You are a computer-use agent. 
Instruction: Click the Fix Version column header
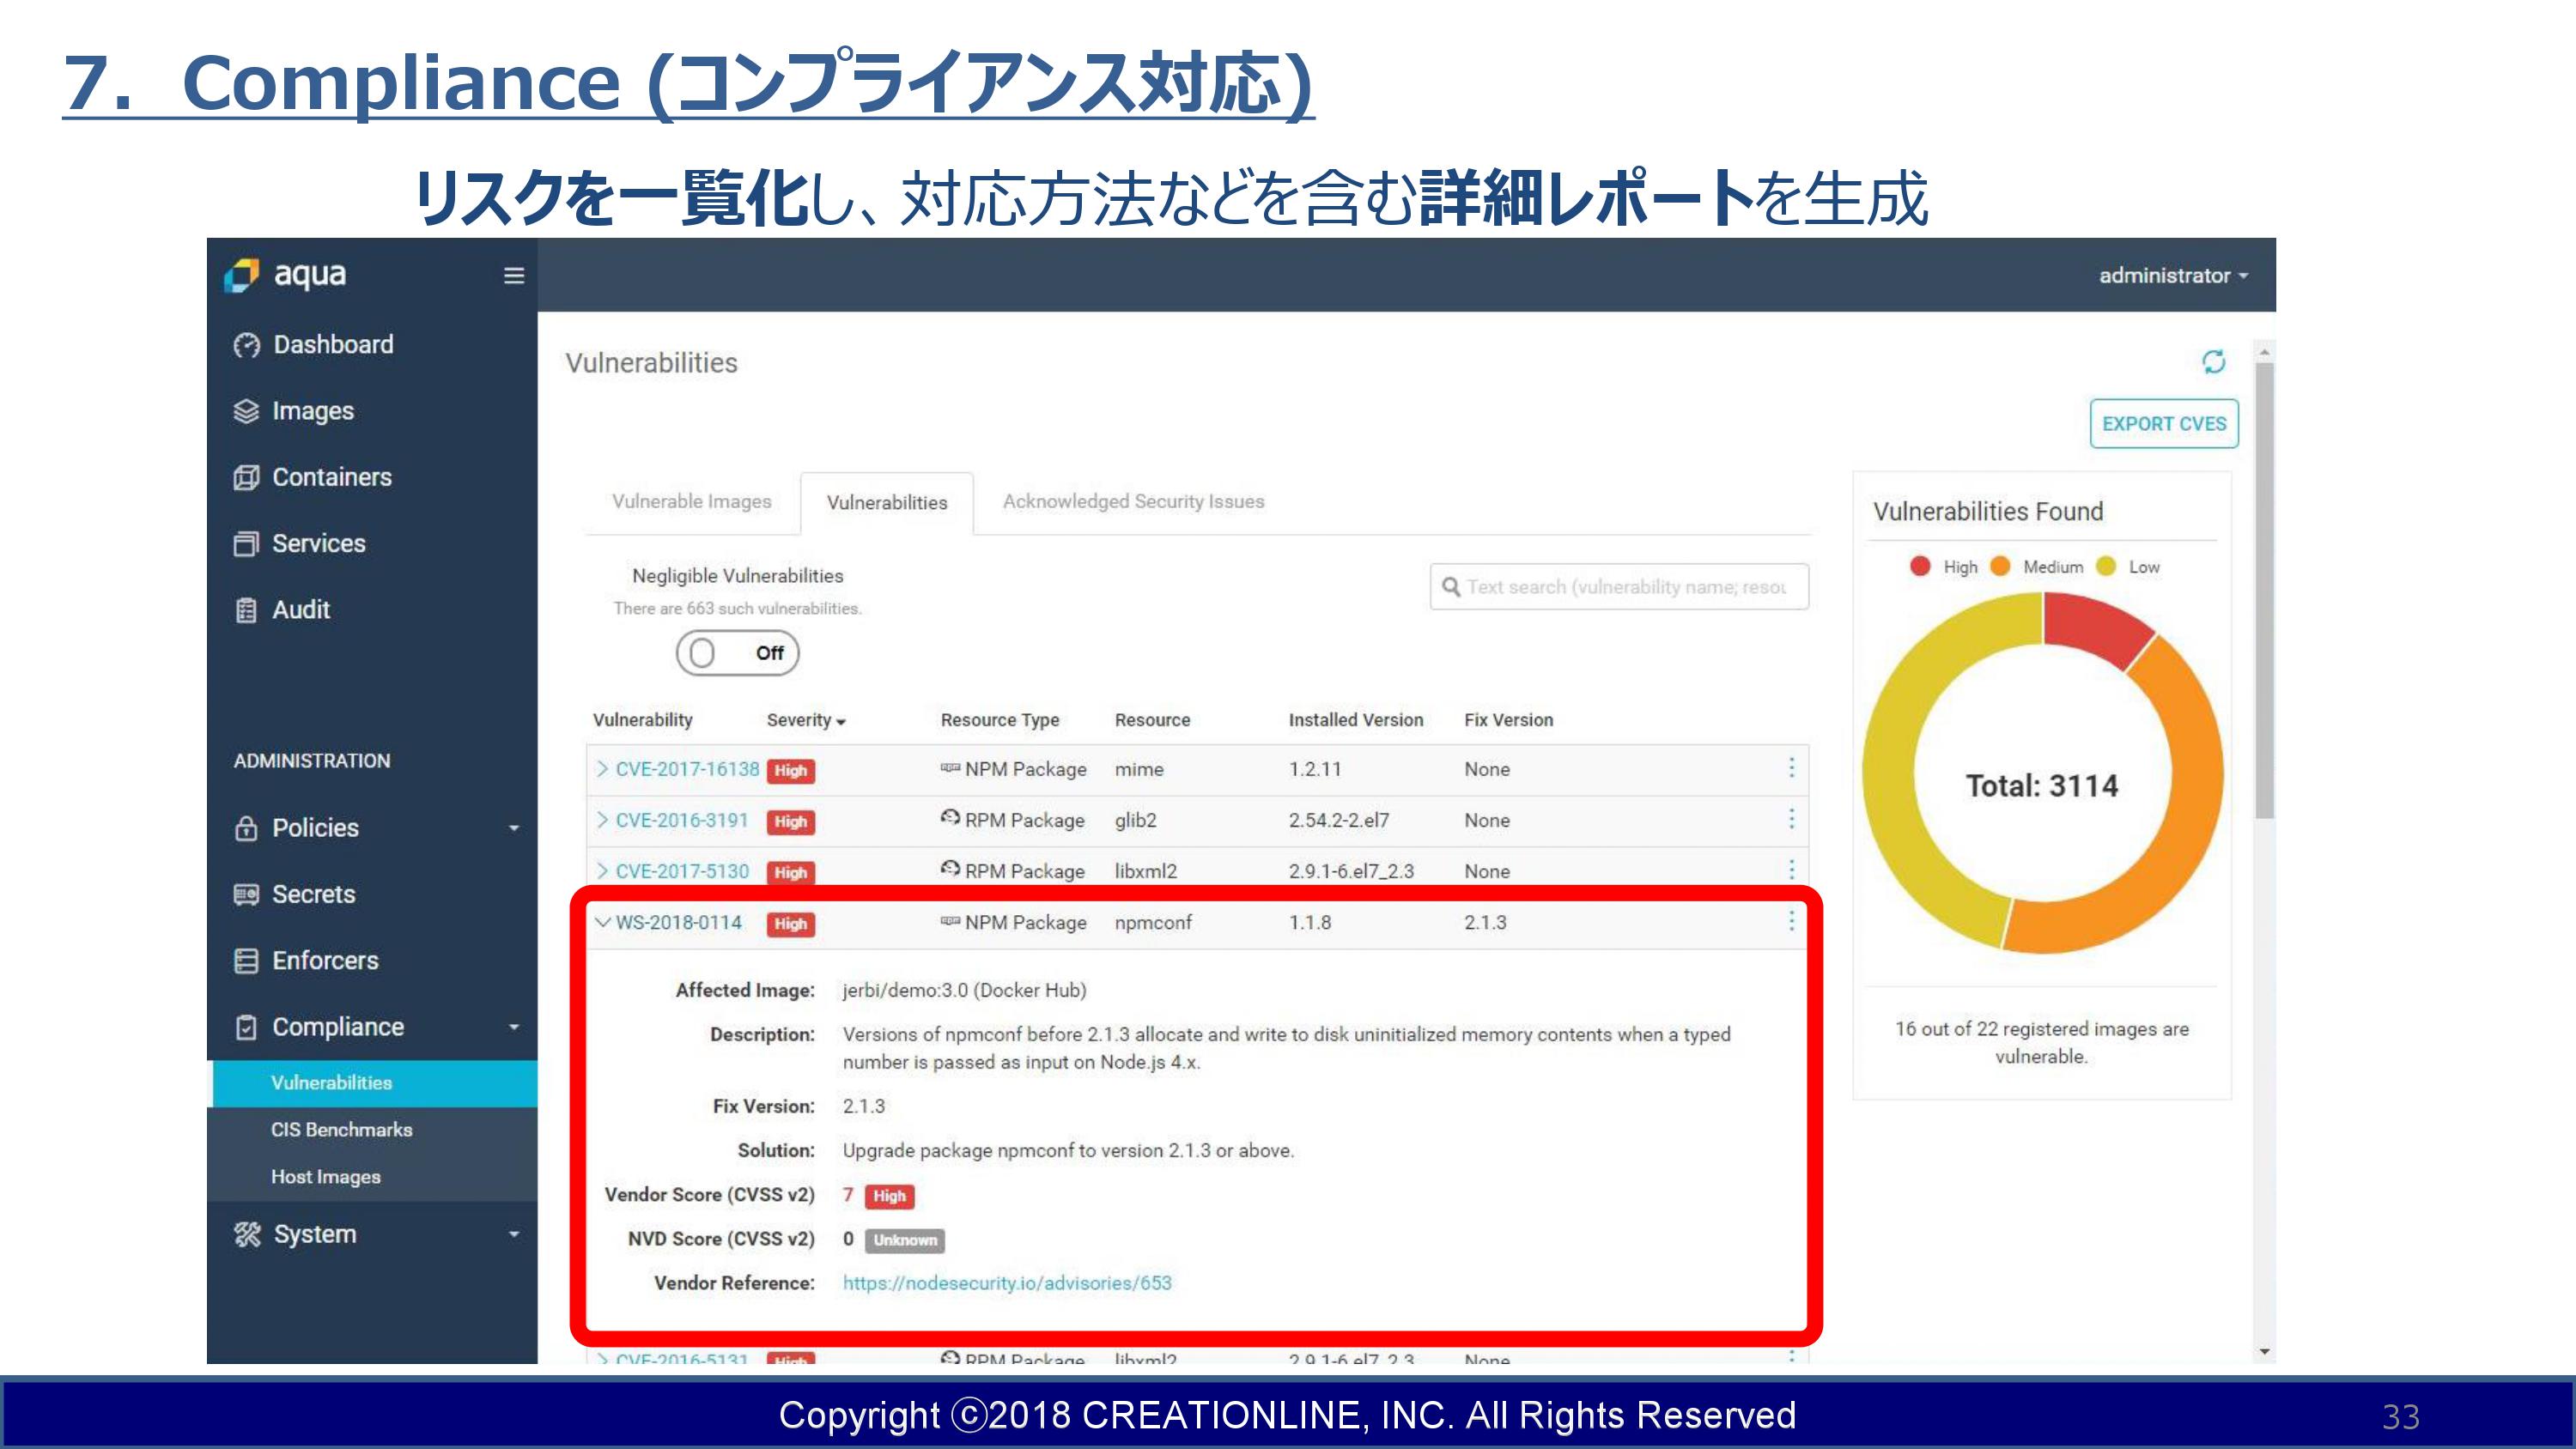1508,720
